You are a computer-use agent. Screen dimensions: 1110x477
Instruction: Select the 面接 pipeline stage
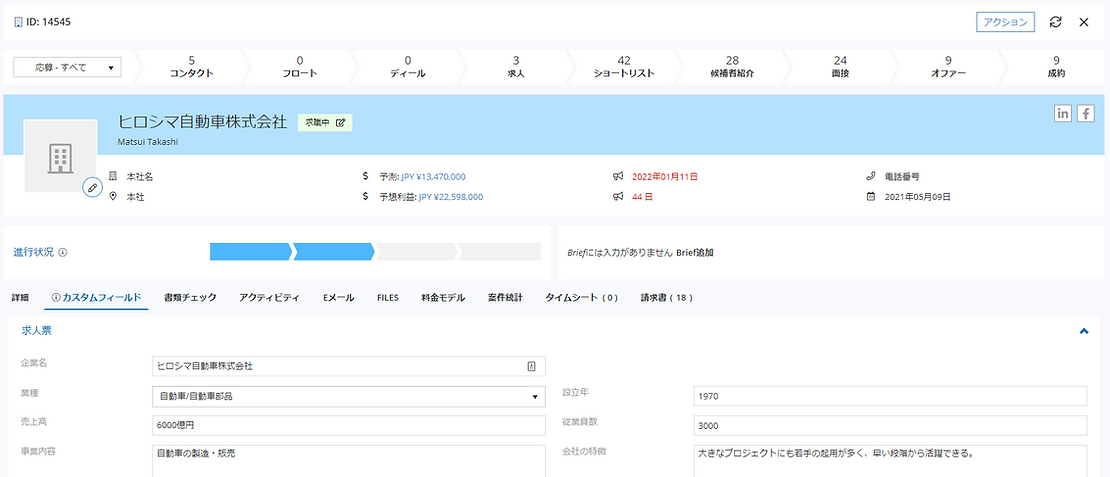click(x=840, y=67)
